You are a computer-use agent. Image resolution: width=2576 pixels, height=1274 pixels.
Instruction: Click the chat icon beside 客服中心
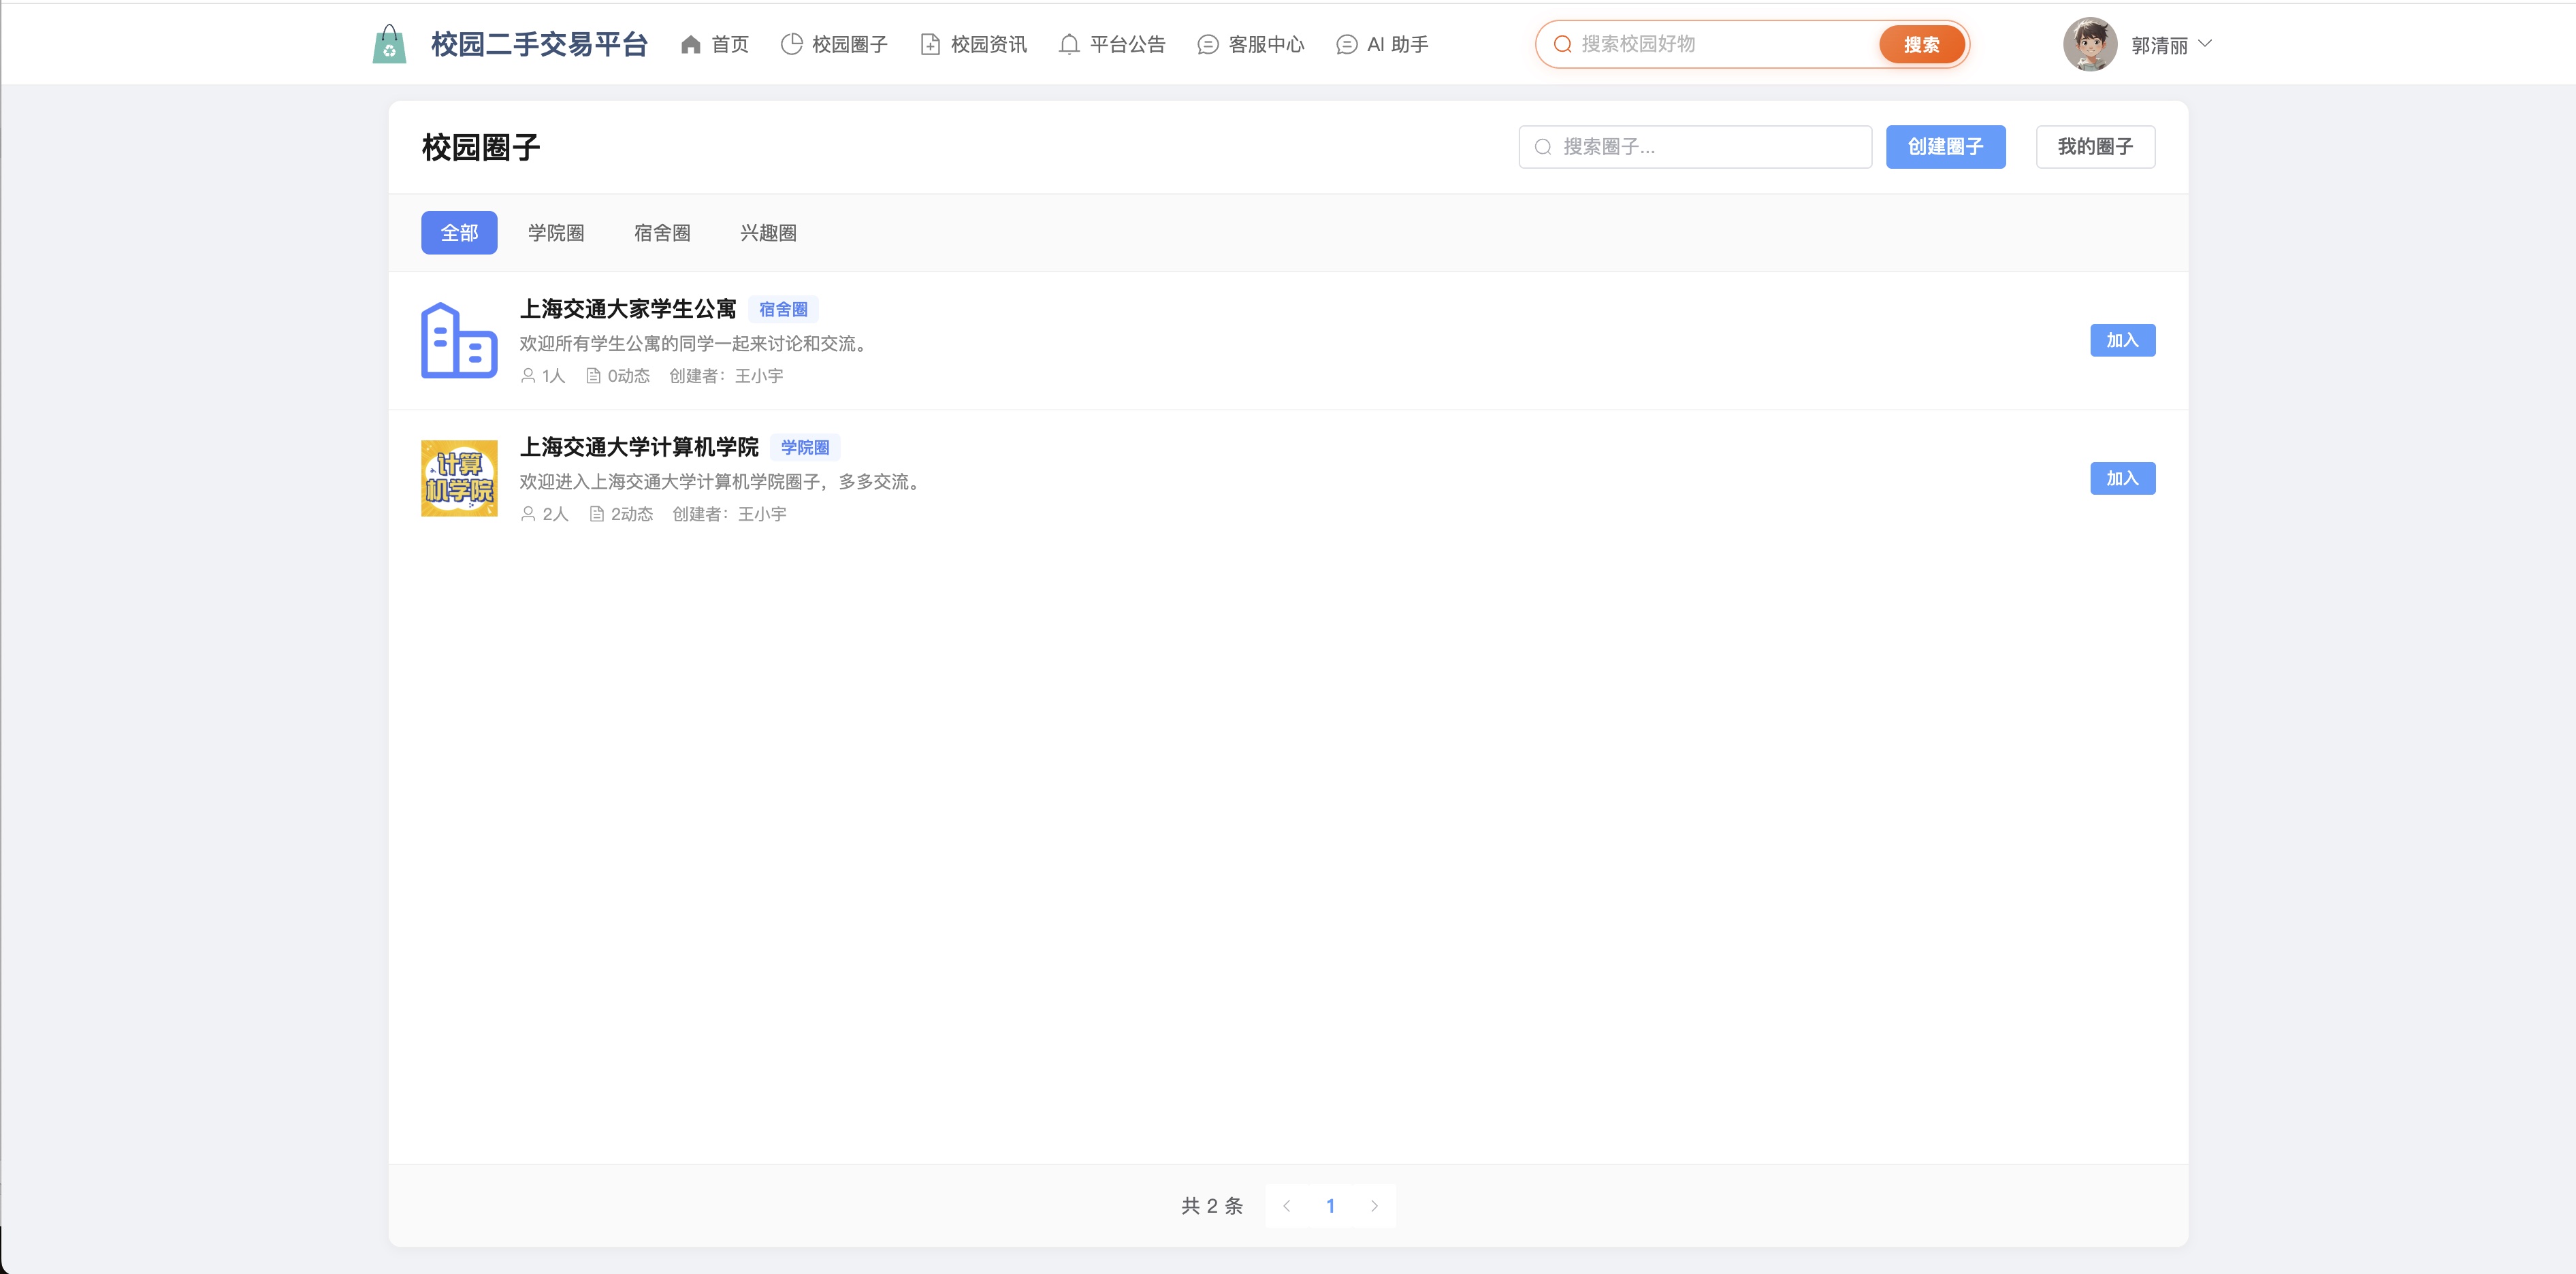click(1208, 44)
